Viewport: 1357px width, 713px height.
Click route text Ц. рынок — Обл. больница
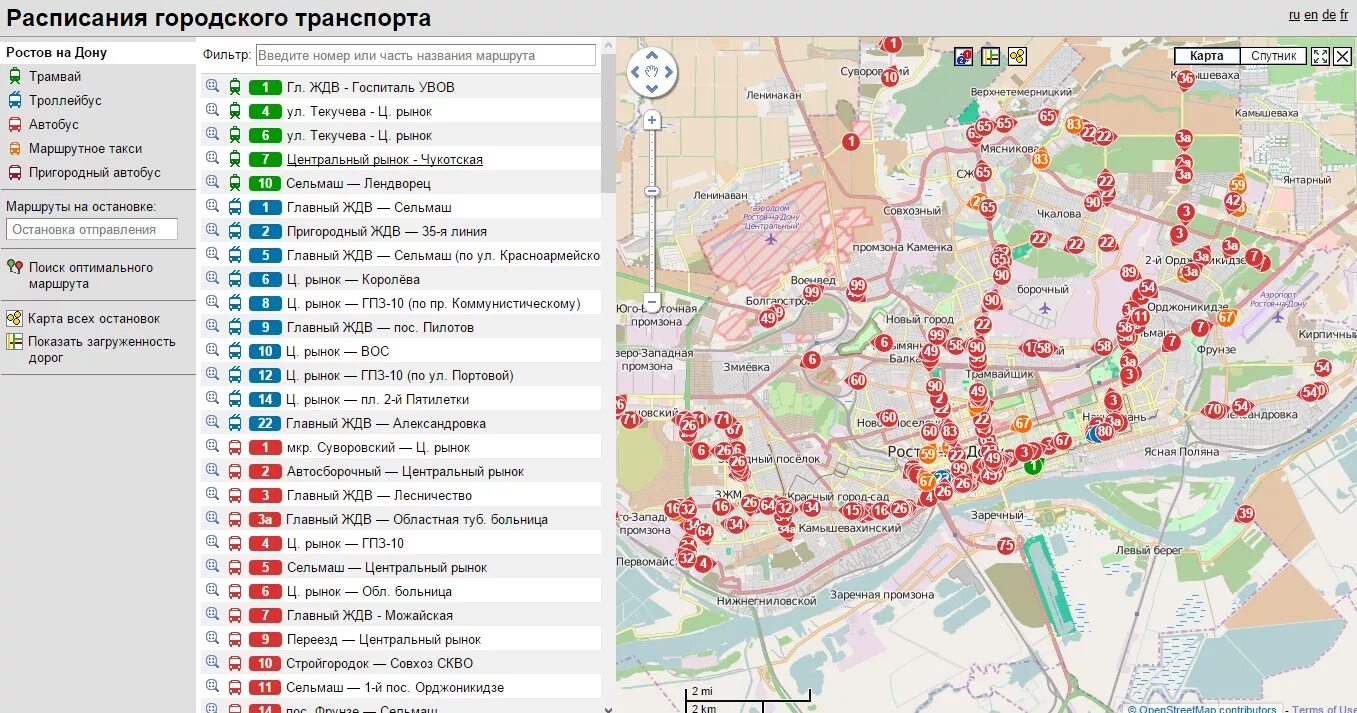369,591
